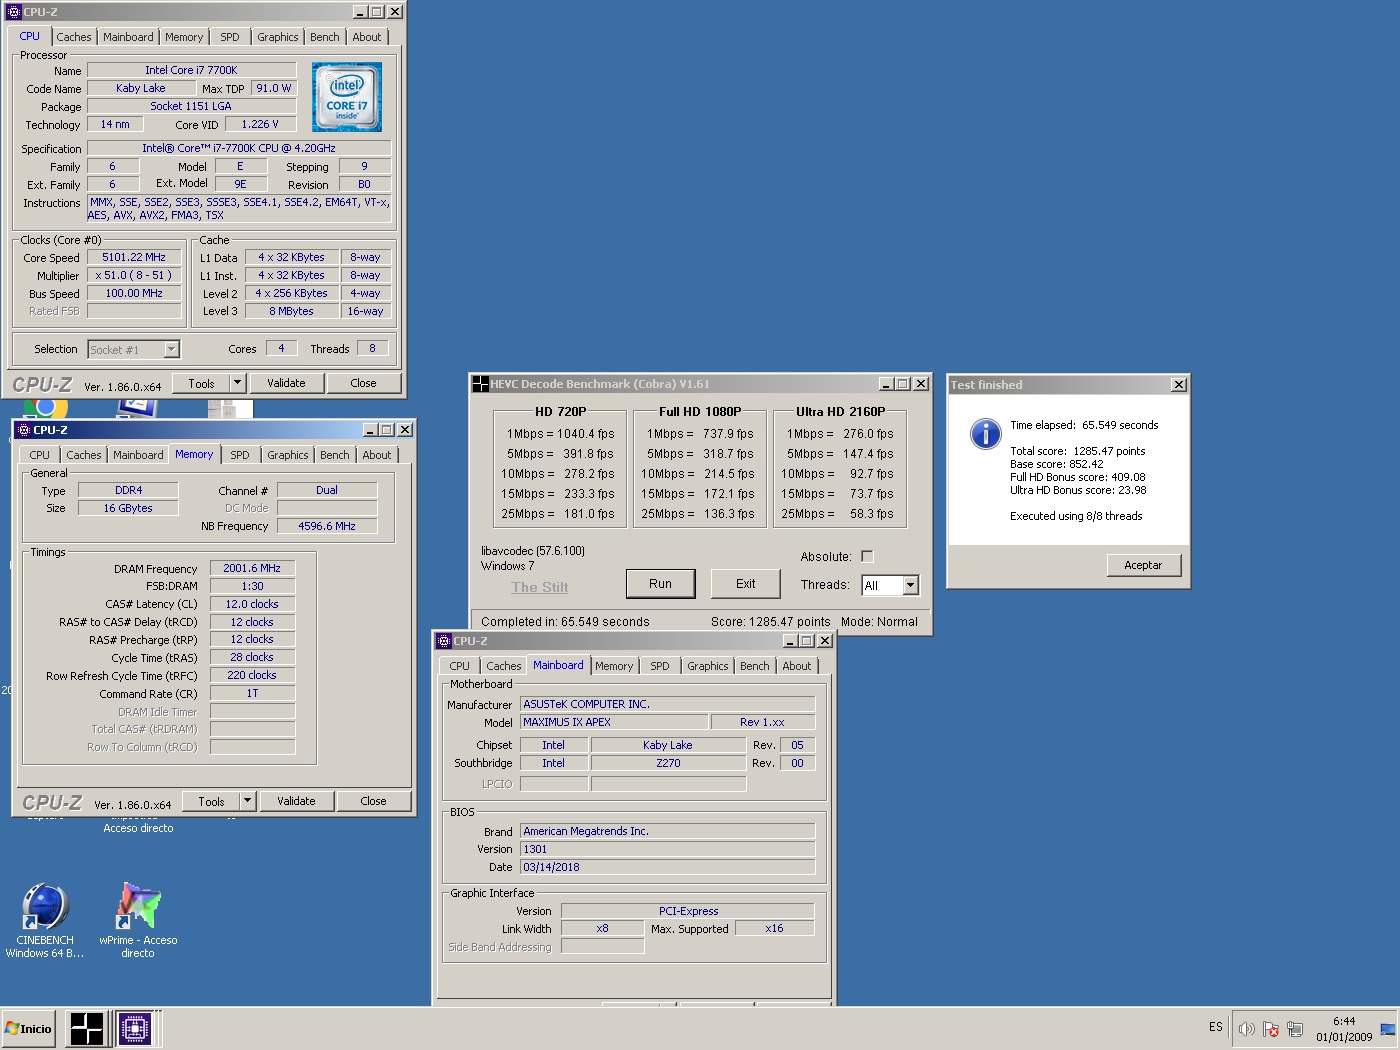Click title icon of CPU-Z CPU window
The image size is (1400, 1050).
coord(14,12)
